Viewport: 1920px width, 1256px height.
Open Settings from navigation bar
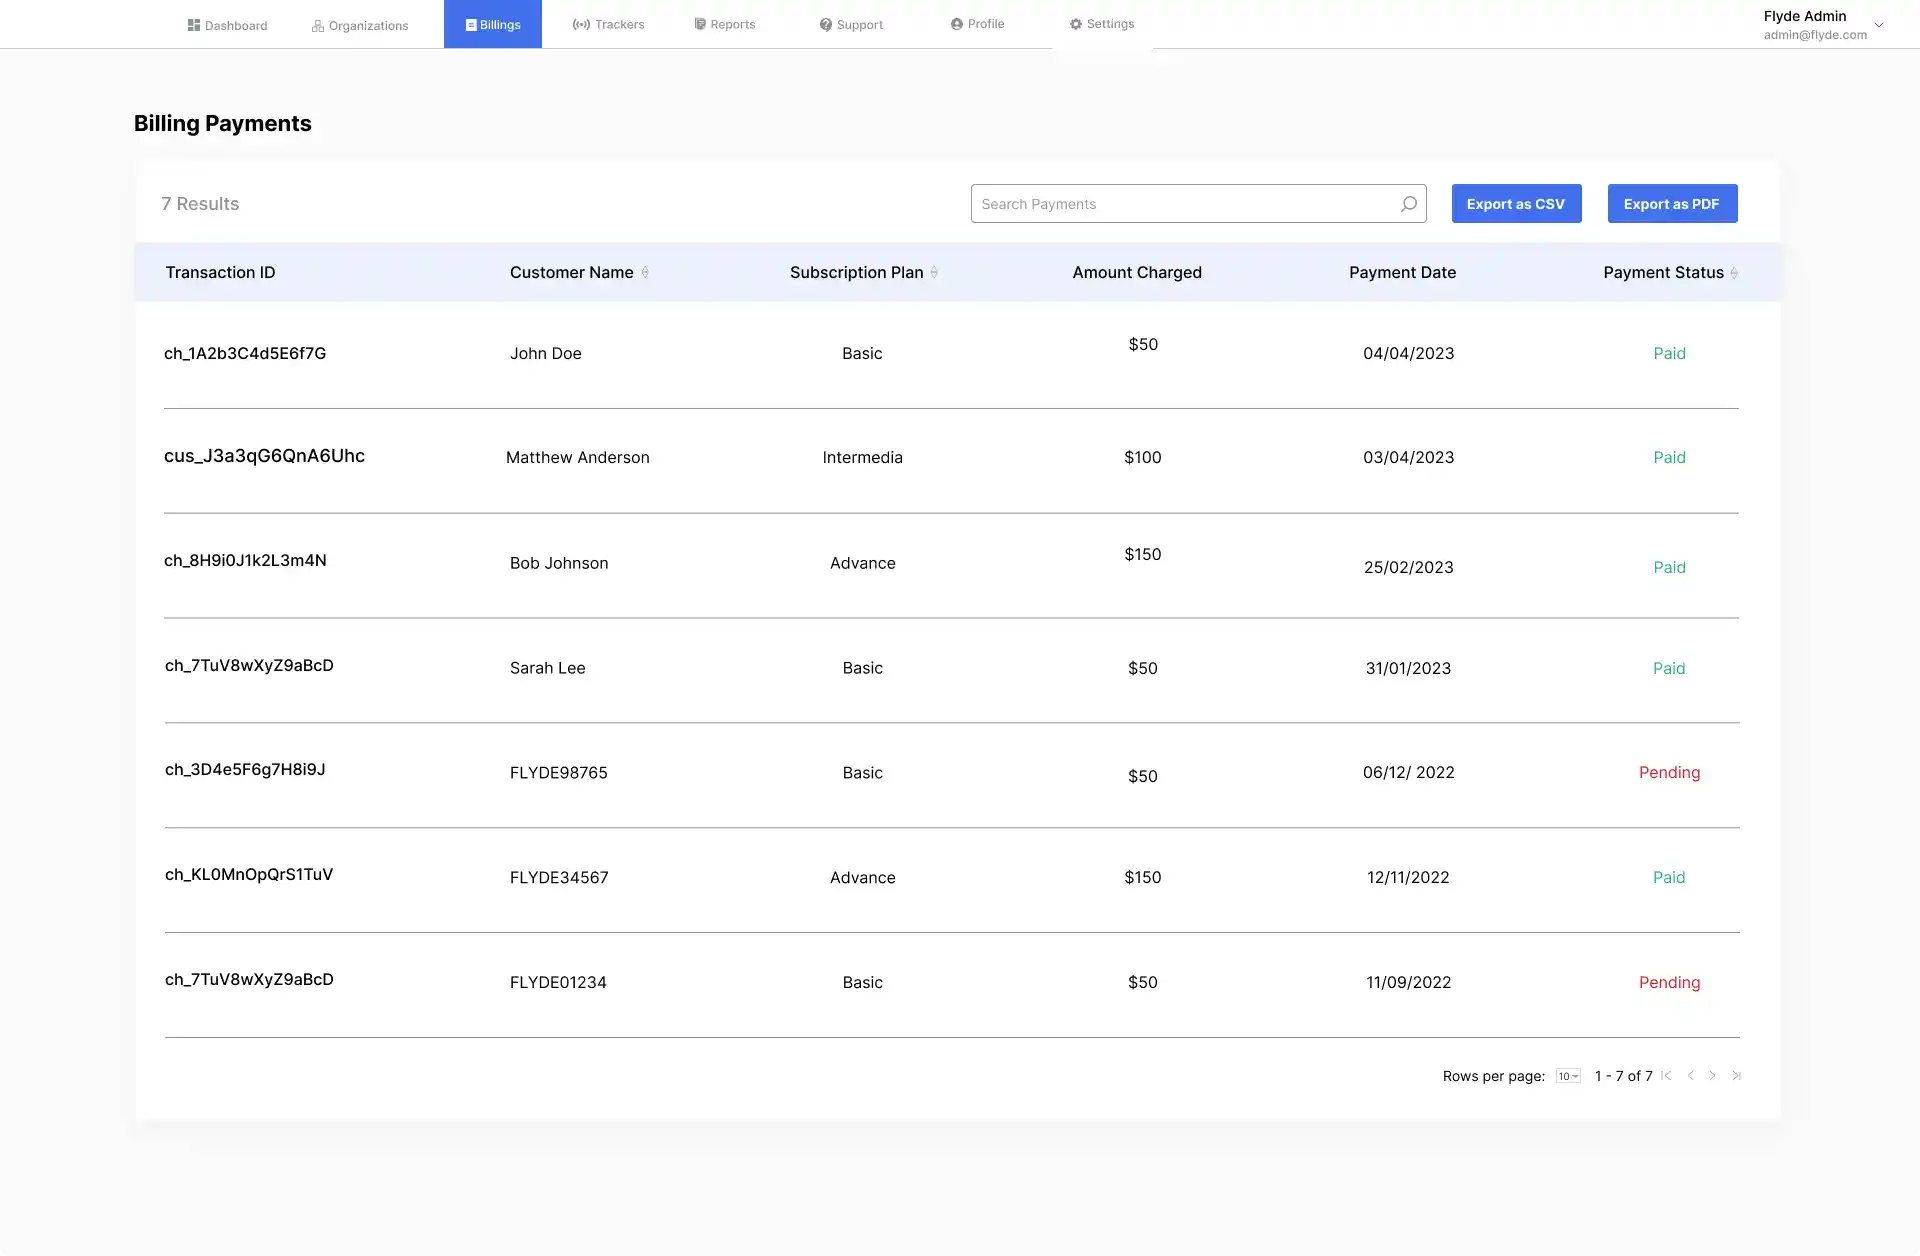1102,24
